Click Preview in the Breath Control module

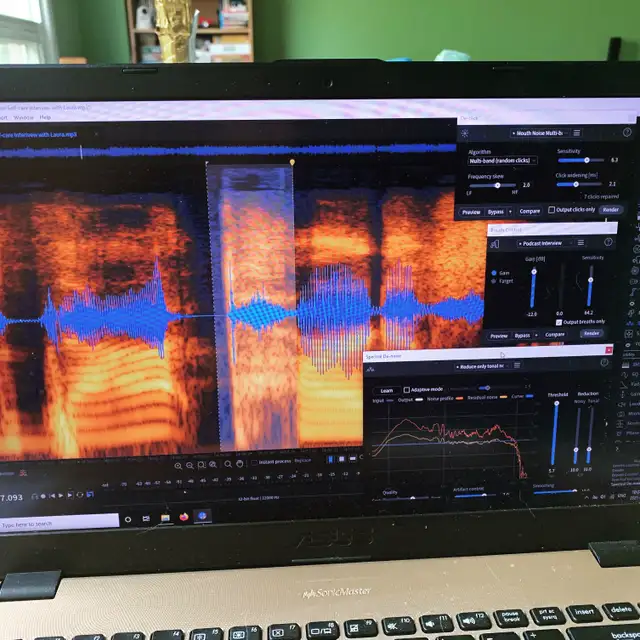tap(498, 336)
